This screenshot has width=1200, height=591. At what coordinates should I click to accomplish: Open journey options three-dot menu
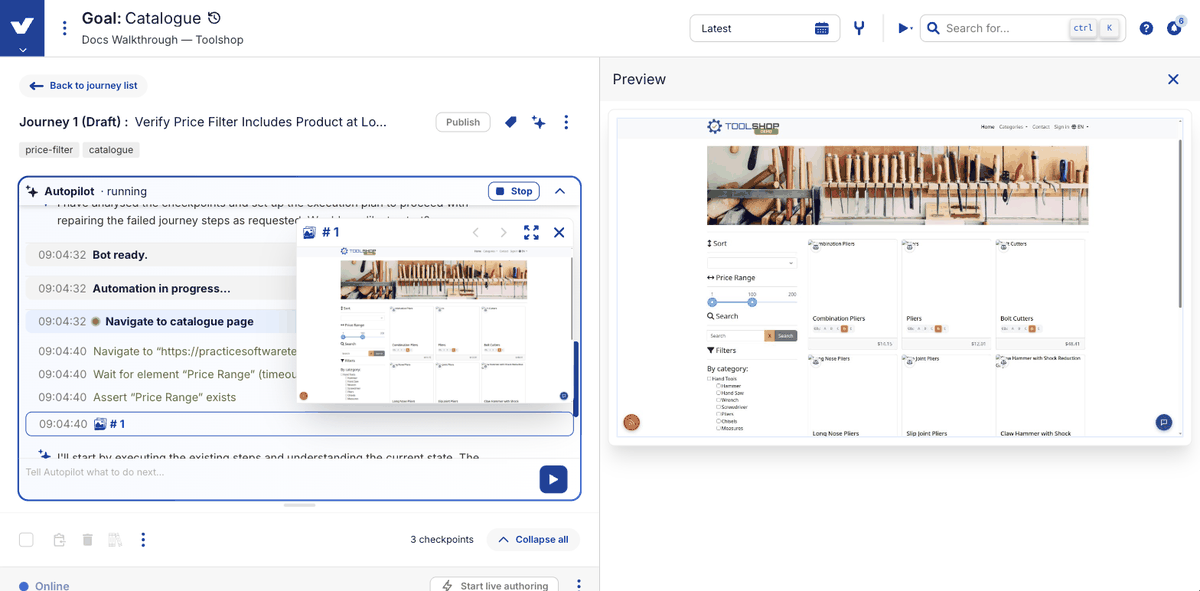click(566, 122)
